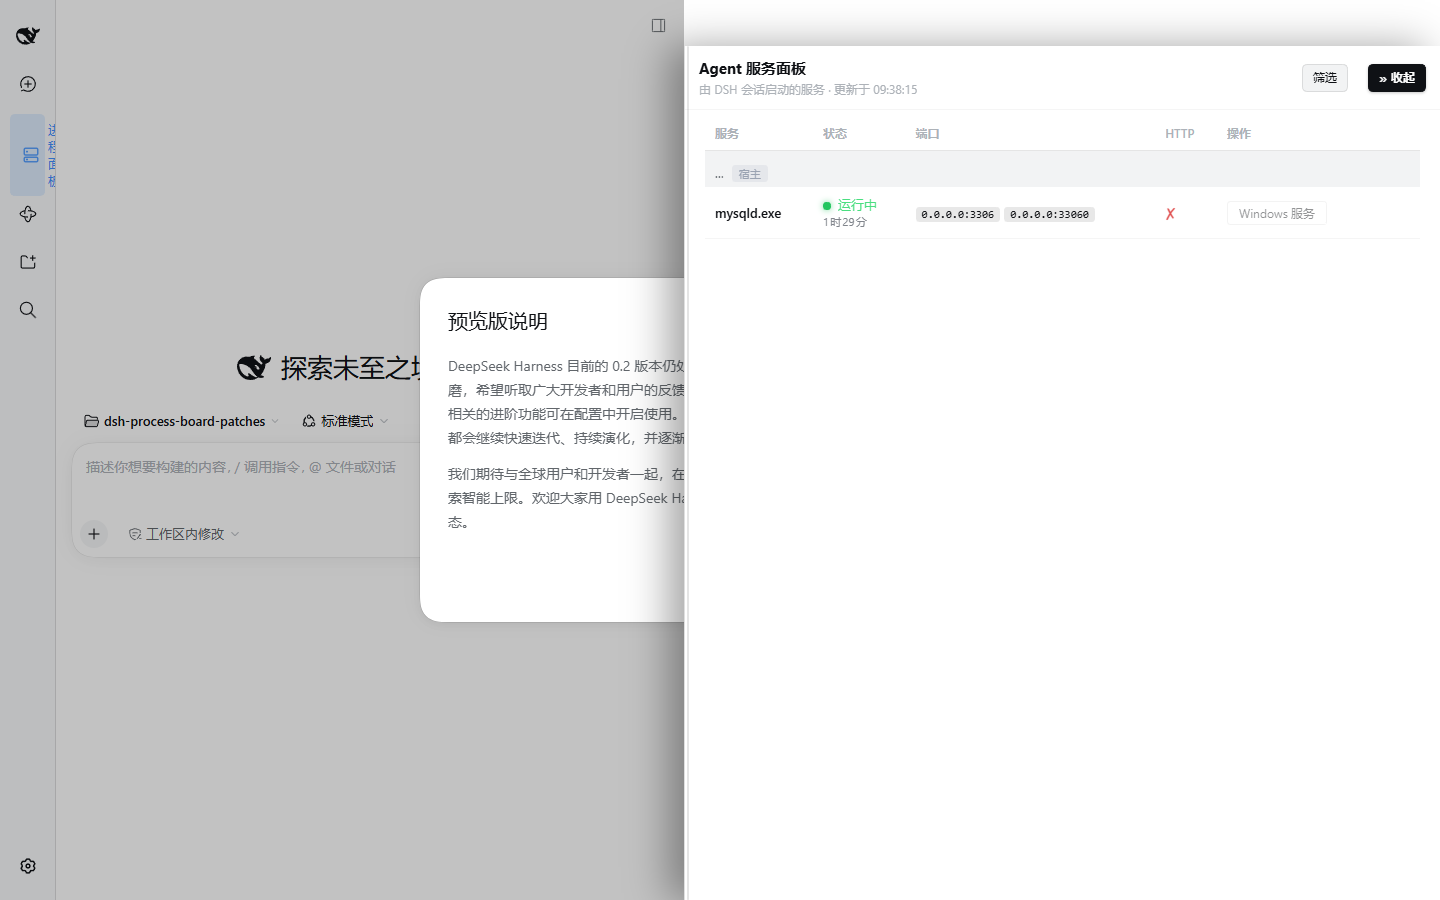Click the green running status dot for mysqld.exe
Image resolution: width=1440 pixels, height=900 pixels.
pos(827,206)
